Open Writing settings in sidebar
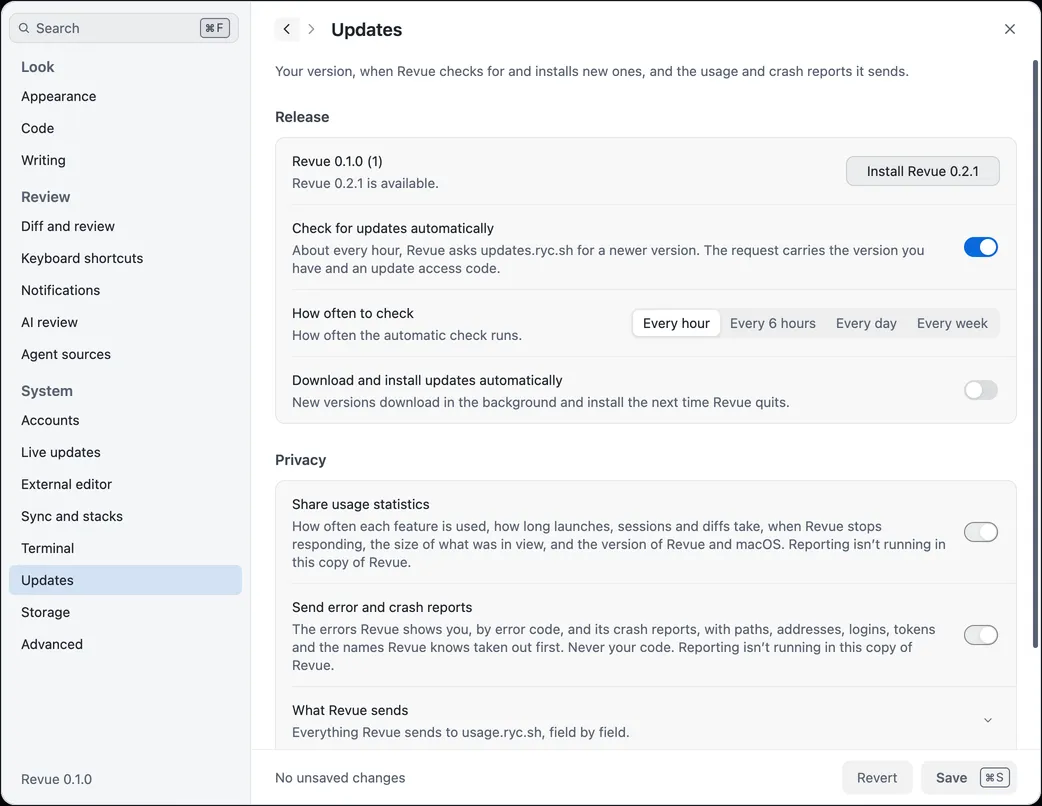Viewport: 1042px width, 806px height. pos(125,160)
